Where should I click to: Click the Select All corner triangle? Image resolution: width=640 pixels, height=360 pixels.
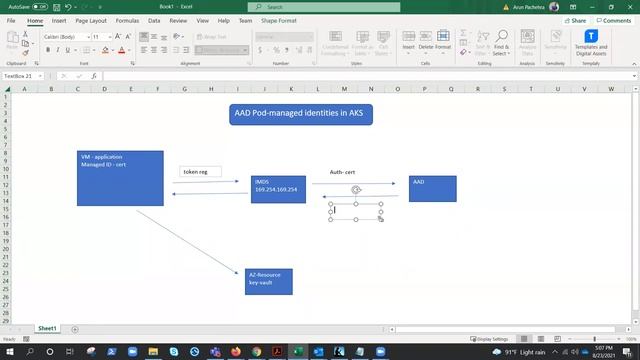pos(7,89)
